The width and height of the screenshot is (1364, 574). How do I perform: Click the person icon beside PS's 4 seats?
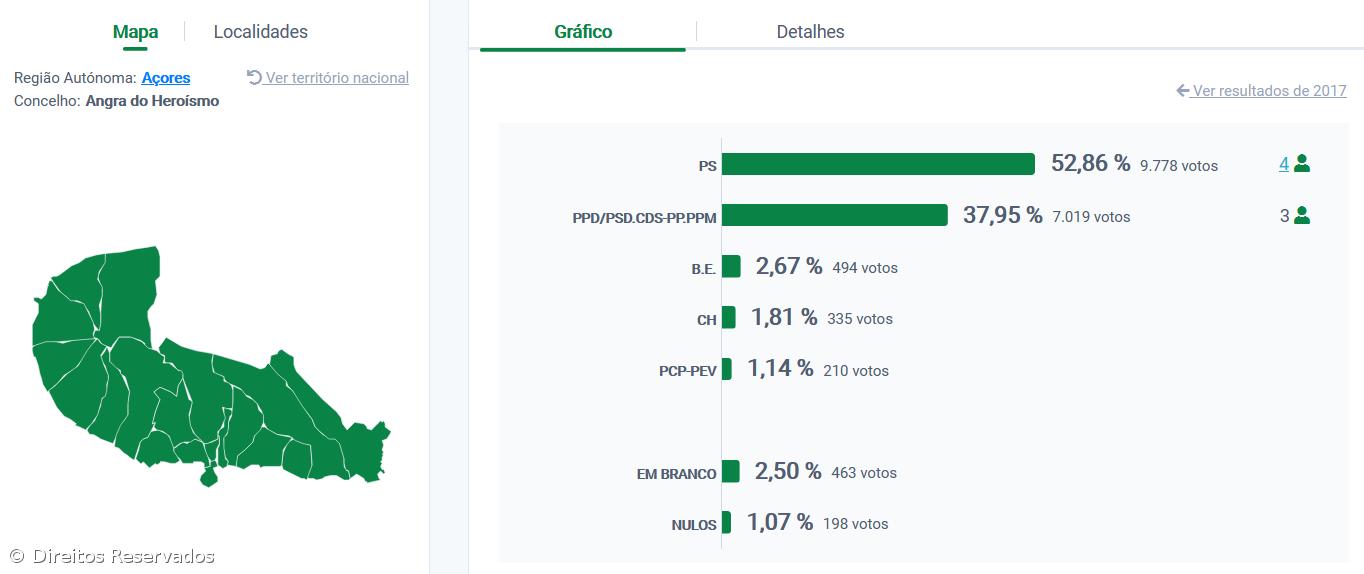point(1301,164)
